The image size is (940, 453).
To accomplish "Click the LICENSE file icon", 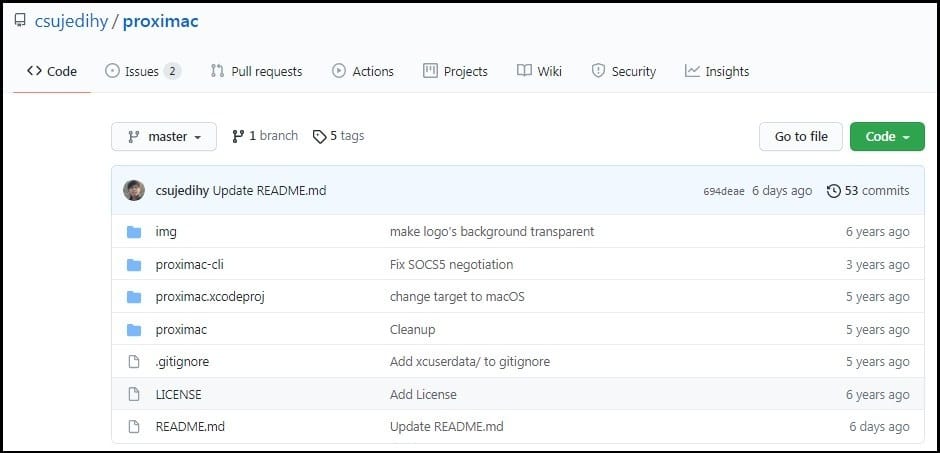I will tap(134, 395).
